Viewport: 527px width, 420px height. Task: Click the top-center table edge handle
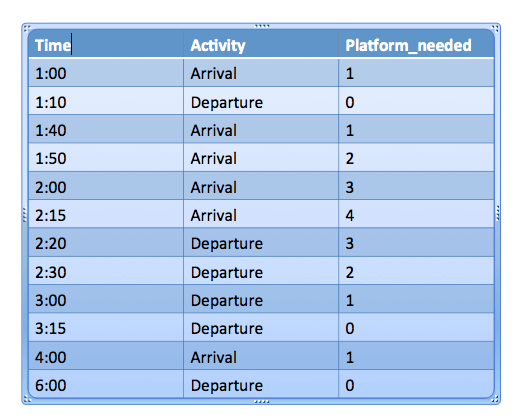coord(261,26)
